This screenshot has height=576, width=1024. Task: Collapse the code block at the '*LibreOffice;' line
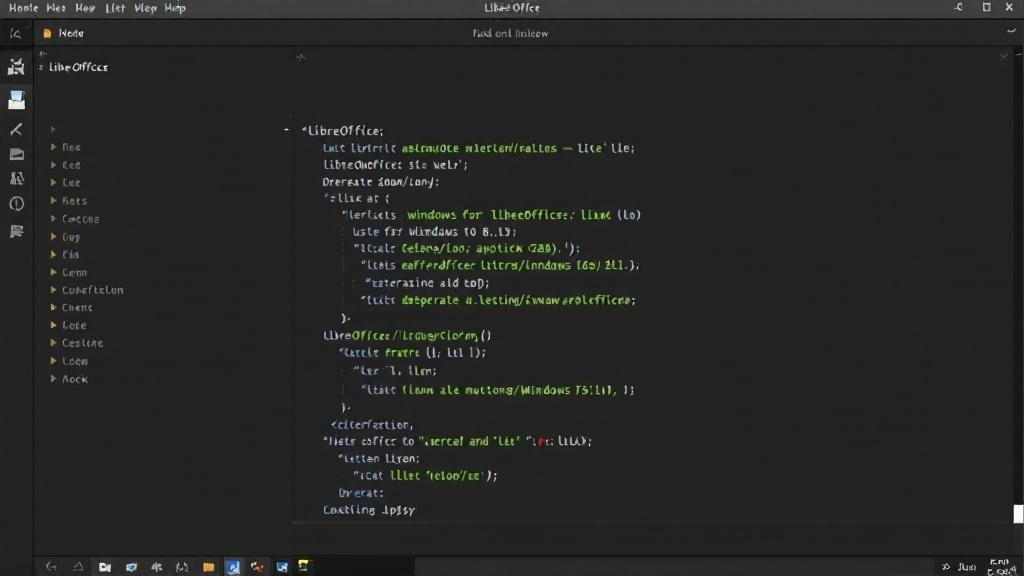point(287,130)
